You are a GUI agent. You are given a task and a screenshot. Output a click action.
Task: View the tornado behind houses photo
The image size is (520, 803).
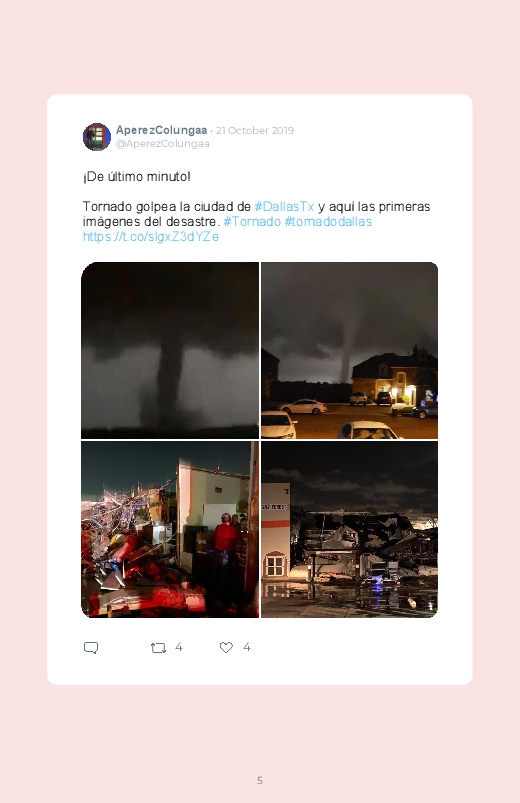pos(349,350)
